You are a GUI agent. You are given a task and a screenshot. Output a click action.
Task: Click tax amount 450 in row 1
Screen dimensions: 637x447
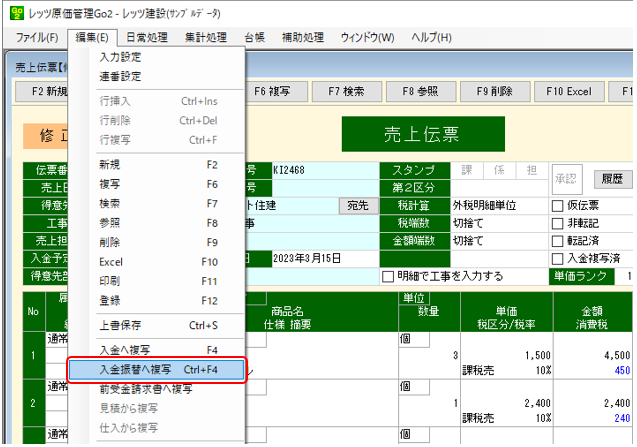click(622, 370)
